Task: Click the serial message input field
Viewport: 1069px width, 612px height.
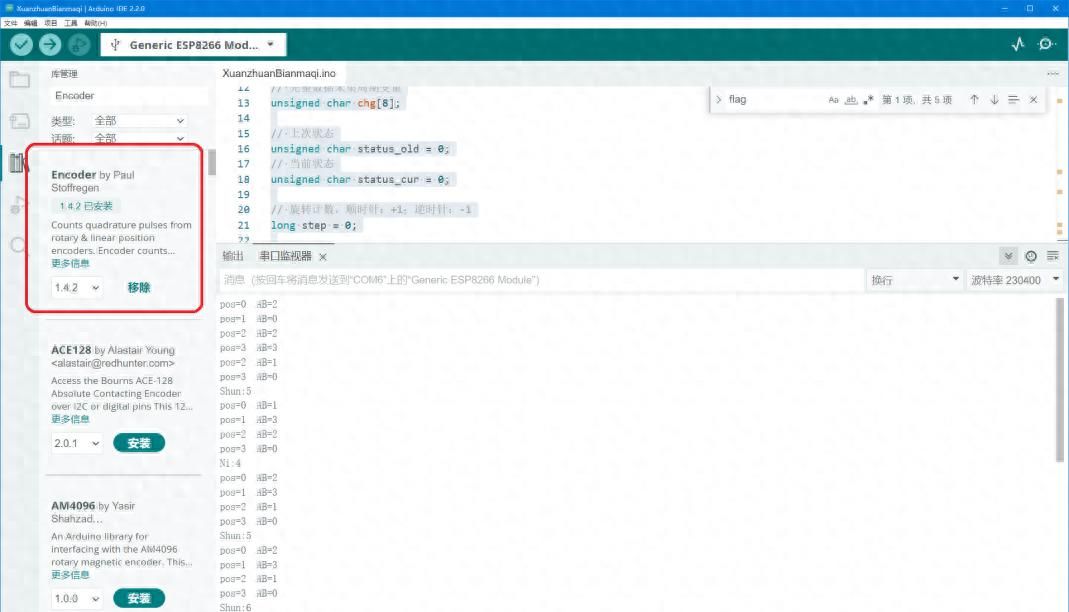Action: pos(540,280)
